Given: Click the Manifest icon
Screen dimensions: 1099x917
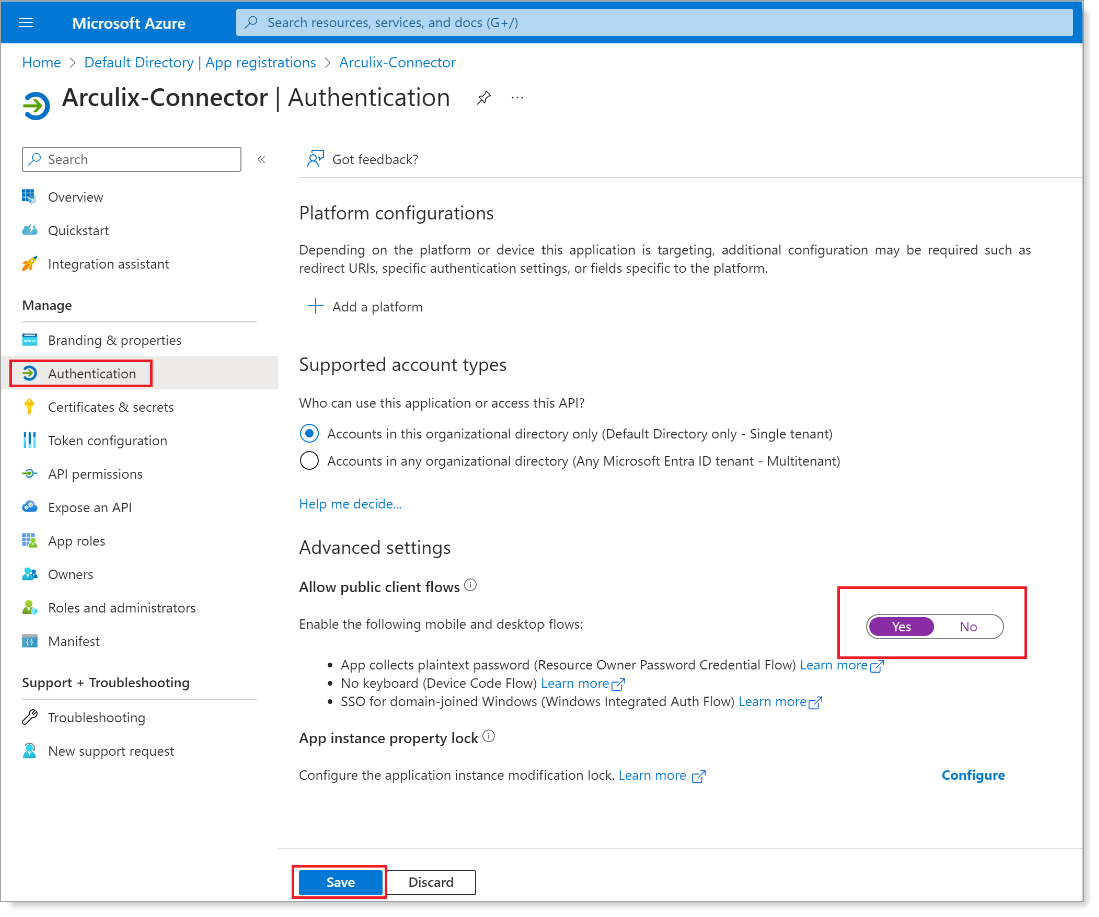Looking at the screenshot, I should 29,641.
